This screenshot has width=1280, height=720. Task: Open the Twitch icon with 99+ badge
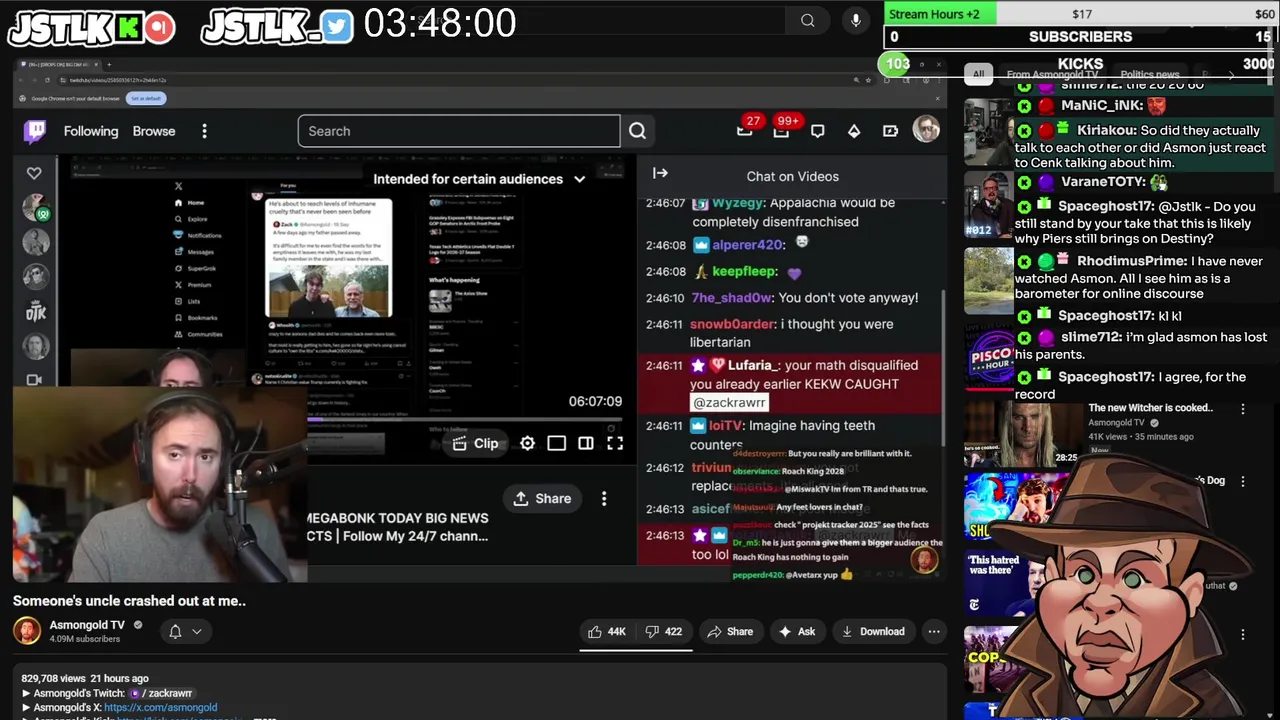(782, 130)
